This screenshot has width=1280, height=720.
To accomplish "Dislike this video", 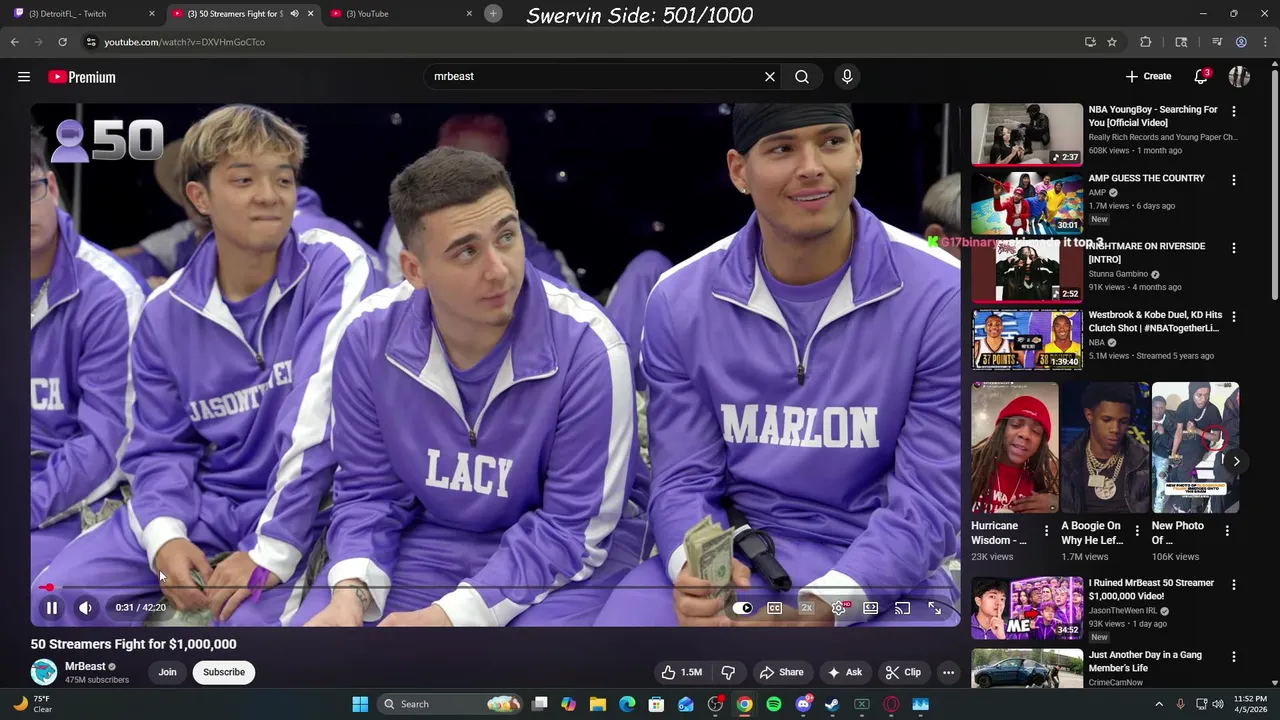I will [728, 672].
